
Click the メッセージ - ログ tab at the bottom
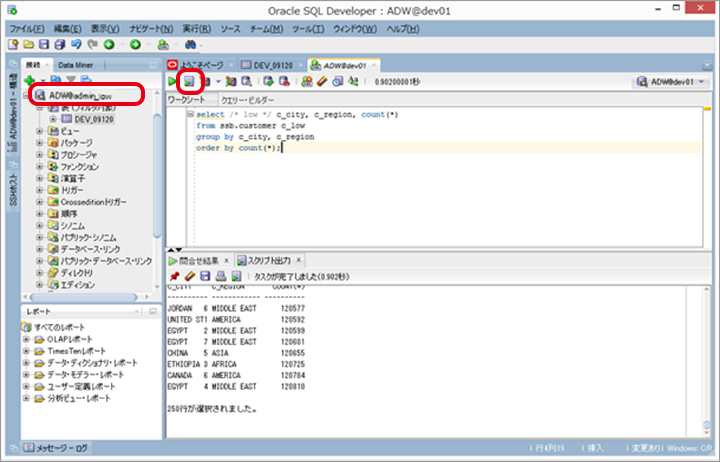60,448
